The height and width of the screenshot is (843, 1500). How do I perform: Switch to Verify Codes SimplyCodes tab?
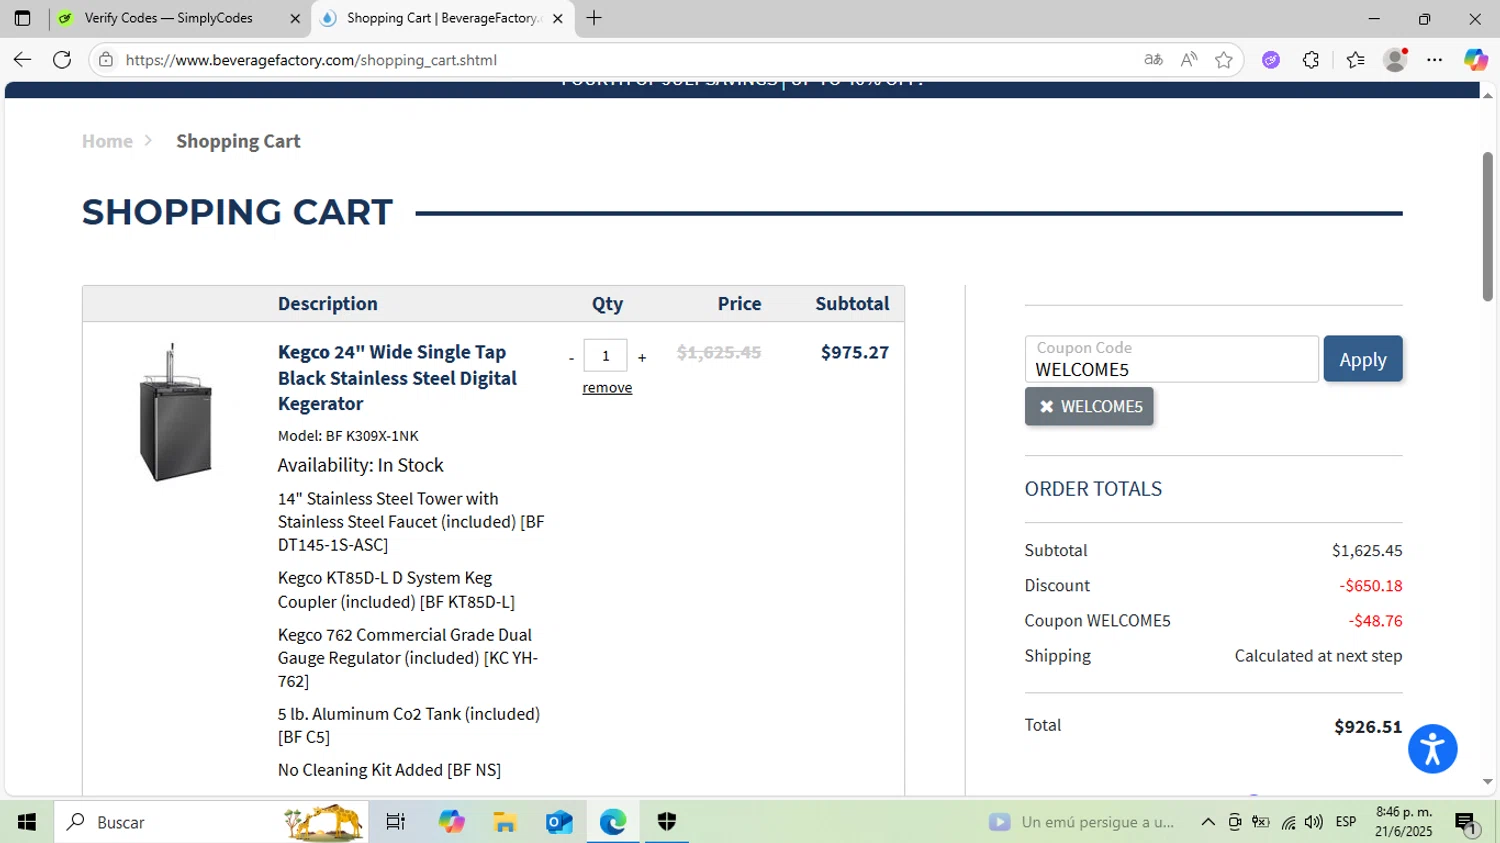coord(180,18)
